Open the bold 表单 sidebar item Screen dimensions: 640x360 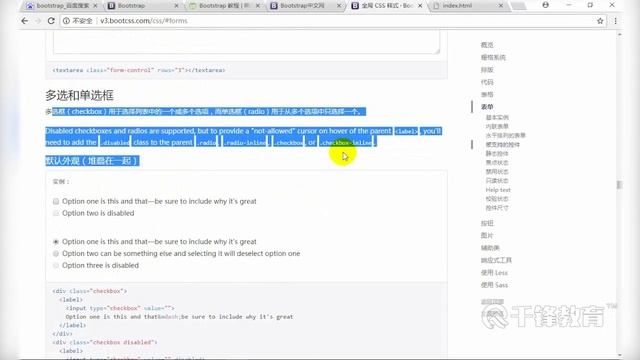click(487, 107)
